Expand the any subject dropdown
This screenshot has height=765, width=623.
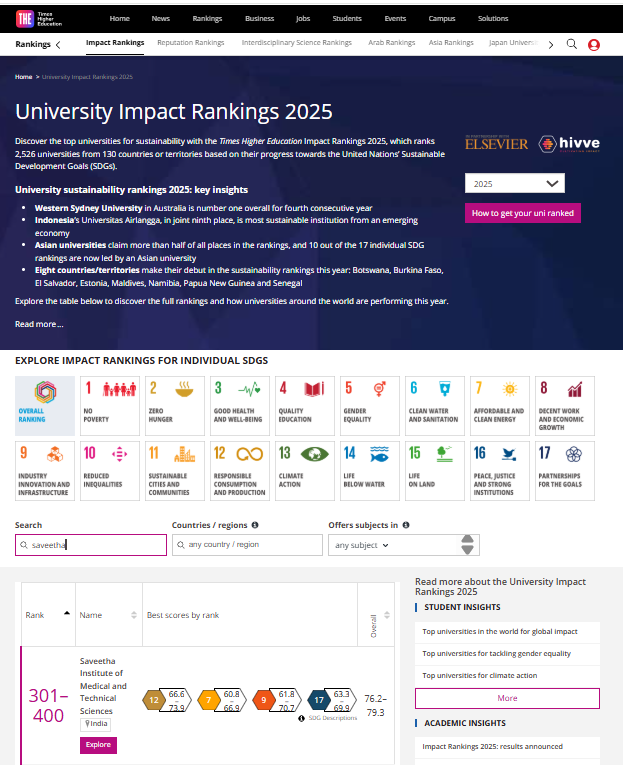[x=390, y=545]
